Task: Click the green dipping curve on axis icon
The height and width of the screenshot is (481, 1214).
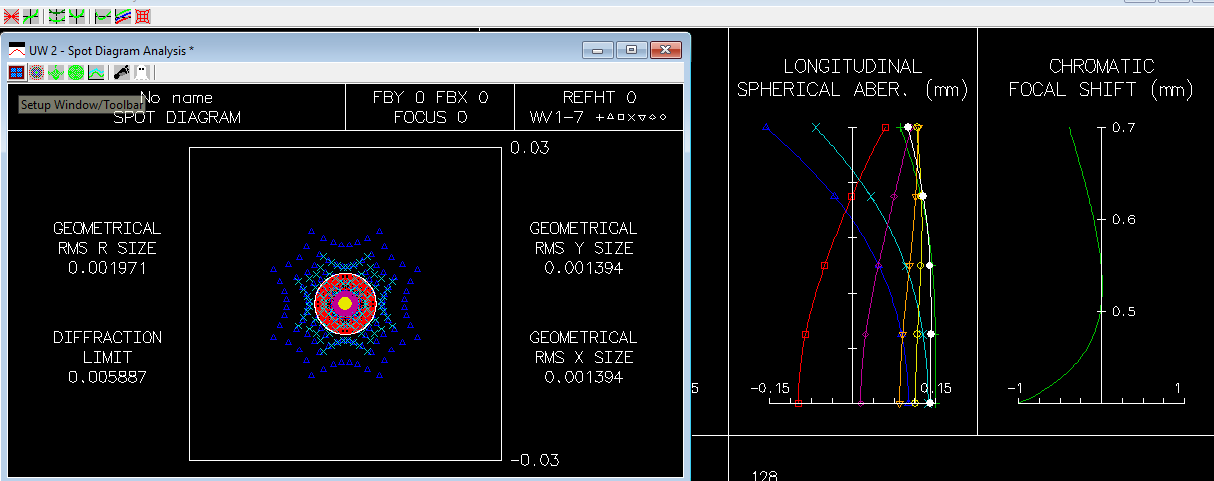Action: 103,17
